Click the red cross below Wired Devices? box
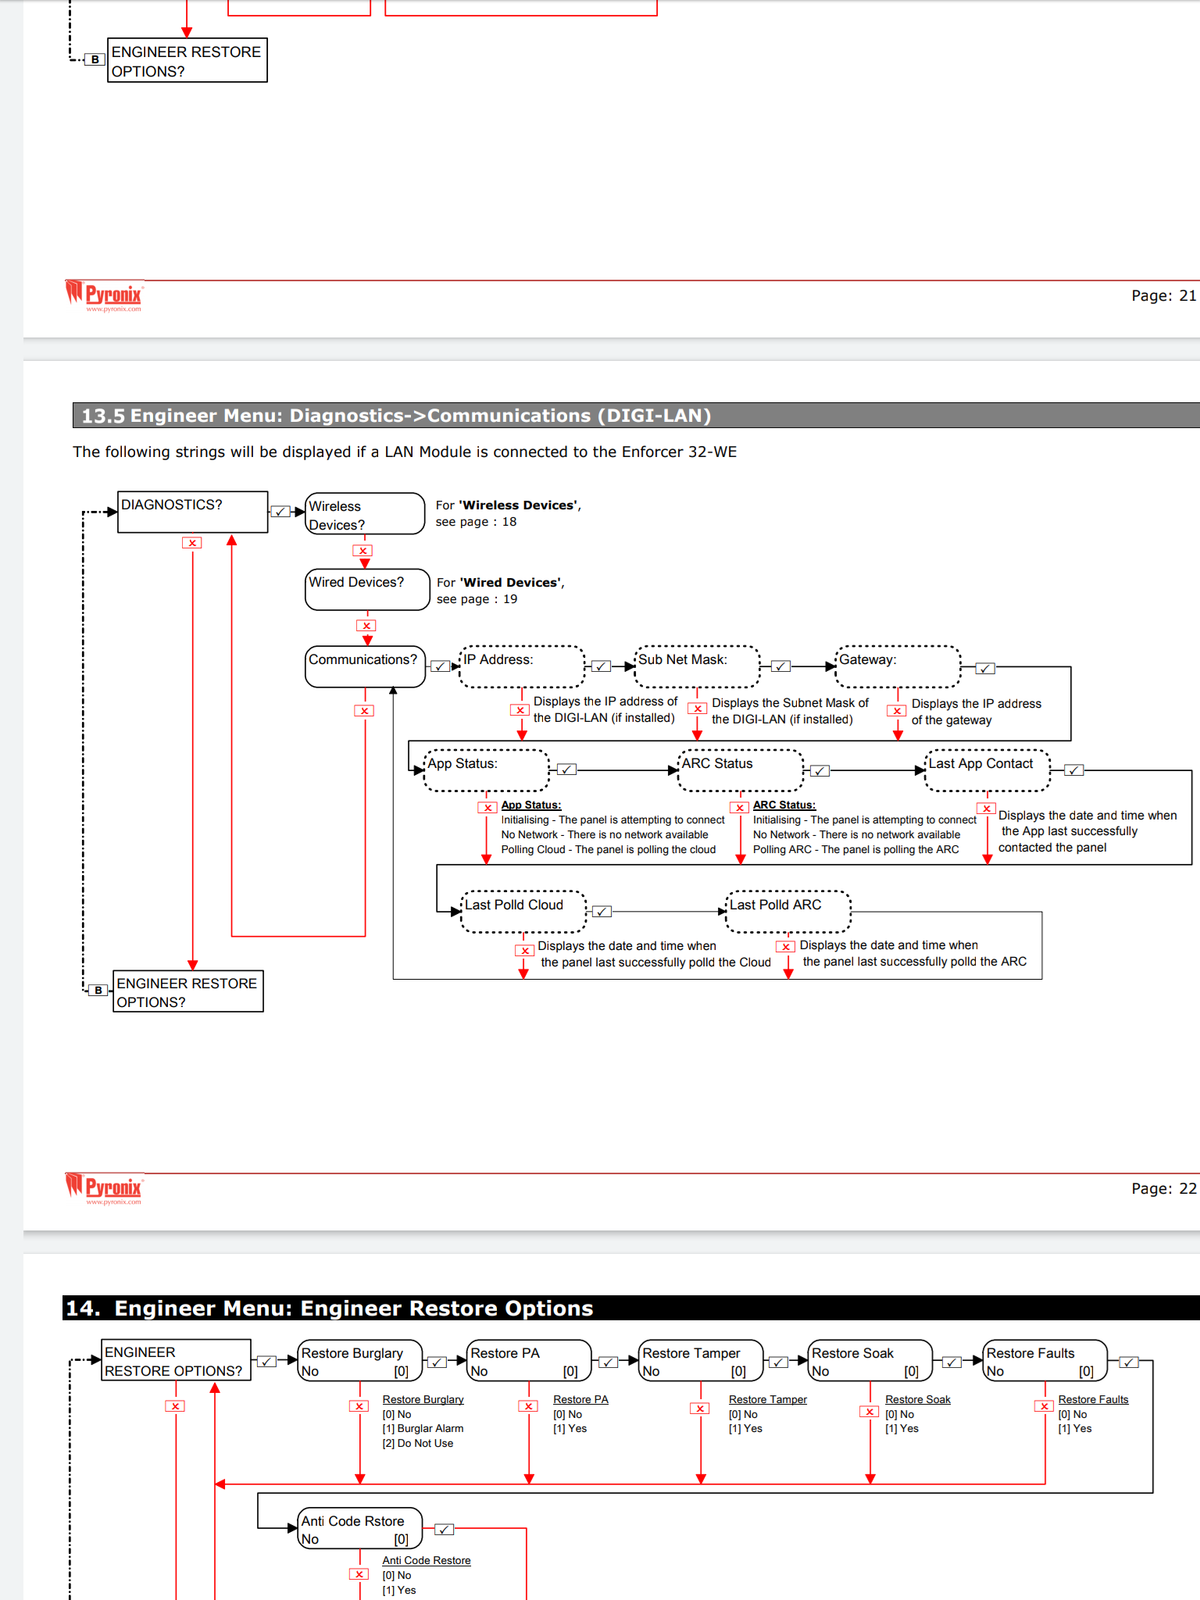1200x1600 pixels. 366,626
